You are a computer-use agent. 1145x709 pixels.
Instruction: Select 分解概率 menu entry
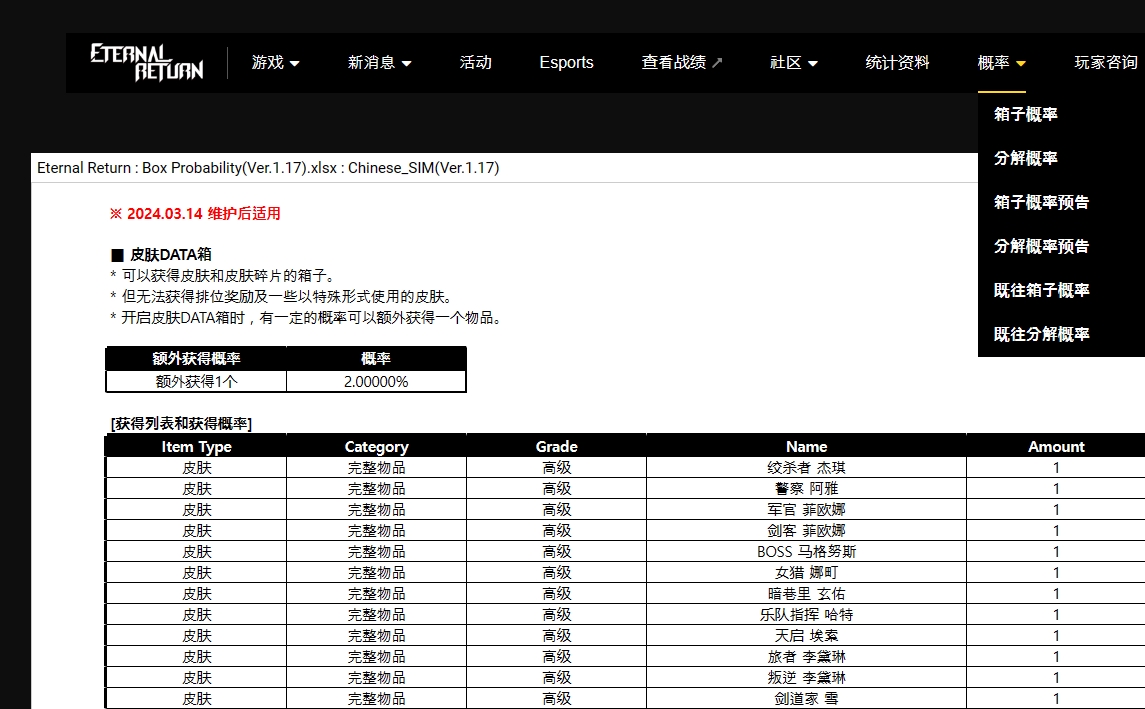tap(1025, 158)
